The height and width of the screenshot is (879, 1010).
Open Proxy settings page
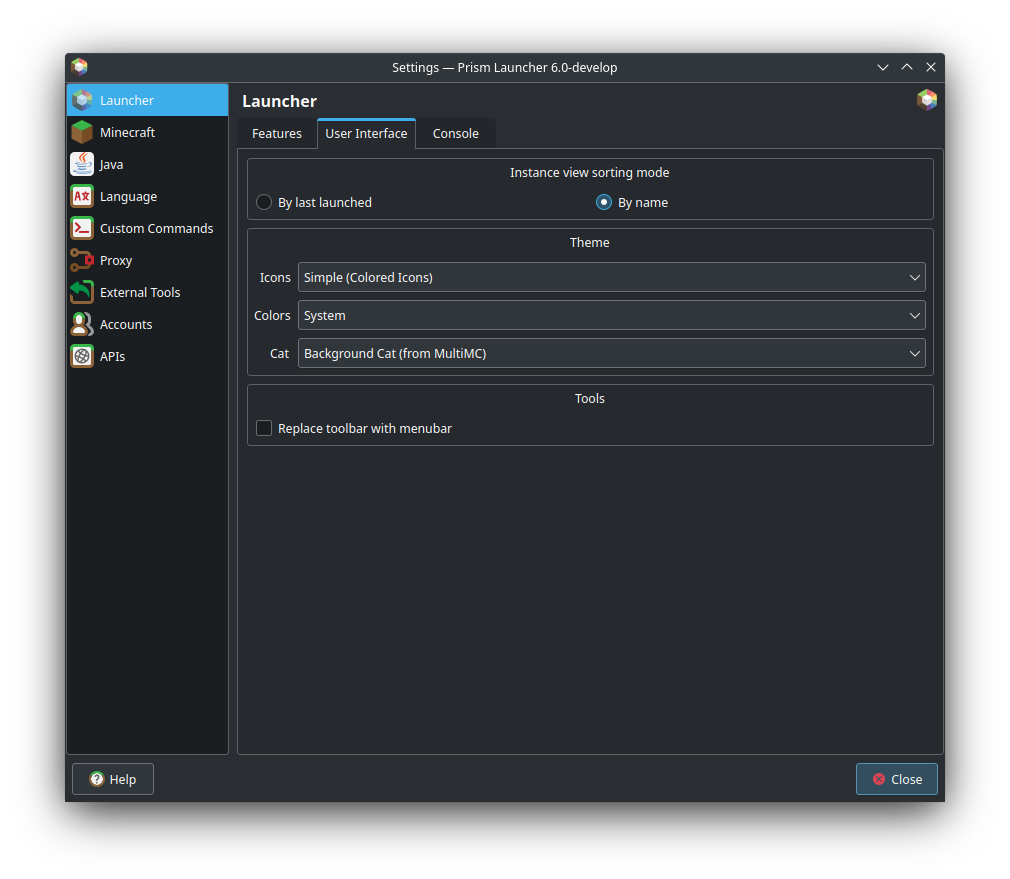[x=148, y=260]
